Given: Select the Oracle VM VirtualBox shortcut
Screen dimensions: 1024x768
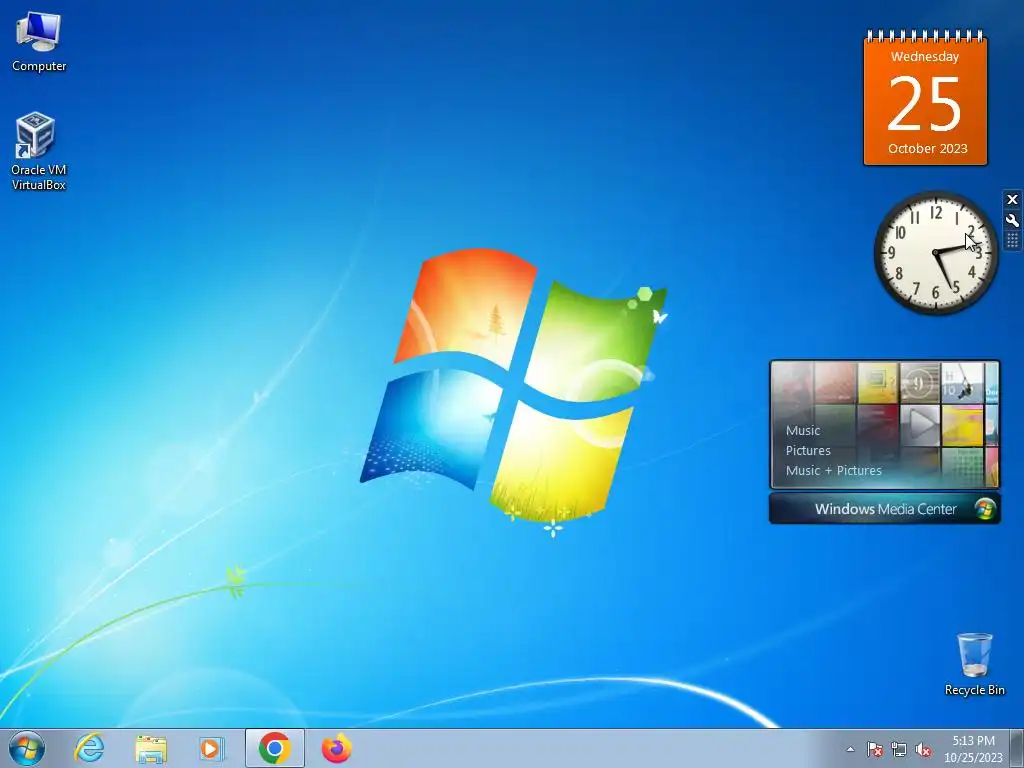Looking at the screenshot, I should pyautogui.click(x=38, y=151).
